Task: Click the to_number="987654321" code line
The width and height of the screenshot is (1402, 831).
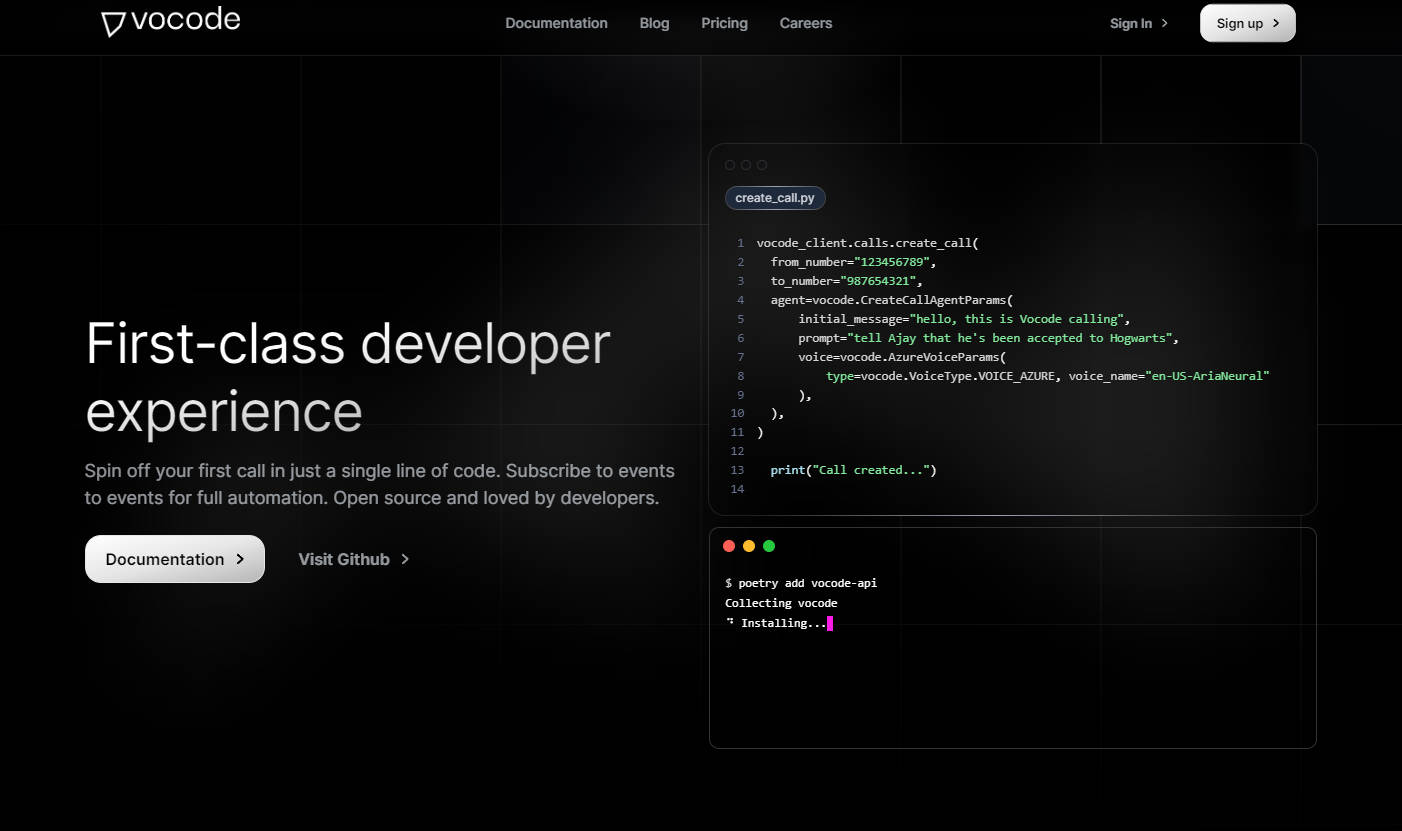Action: (x=846, y=281)
